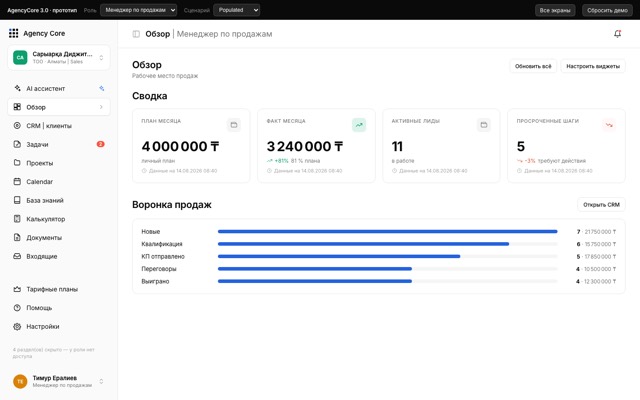Click the +81% plan indicator
640x400 pixels.
click(x=278, y=161)
